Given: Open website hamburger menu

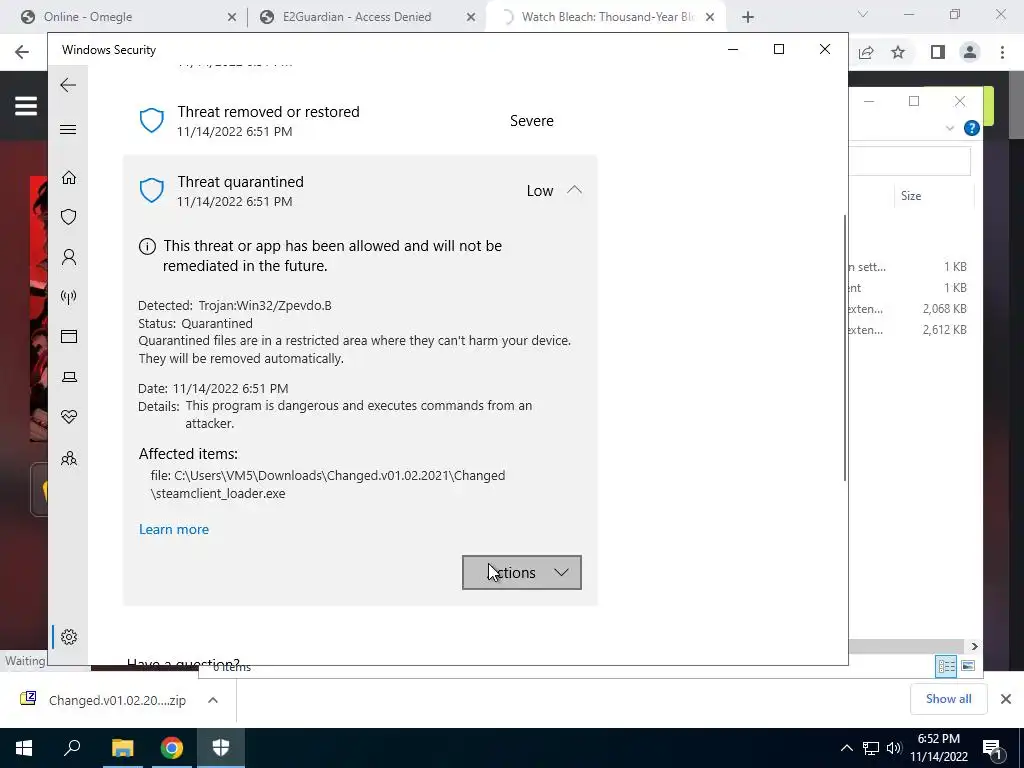Looking at the screenshot, I should [26, 106].
